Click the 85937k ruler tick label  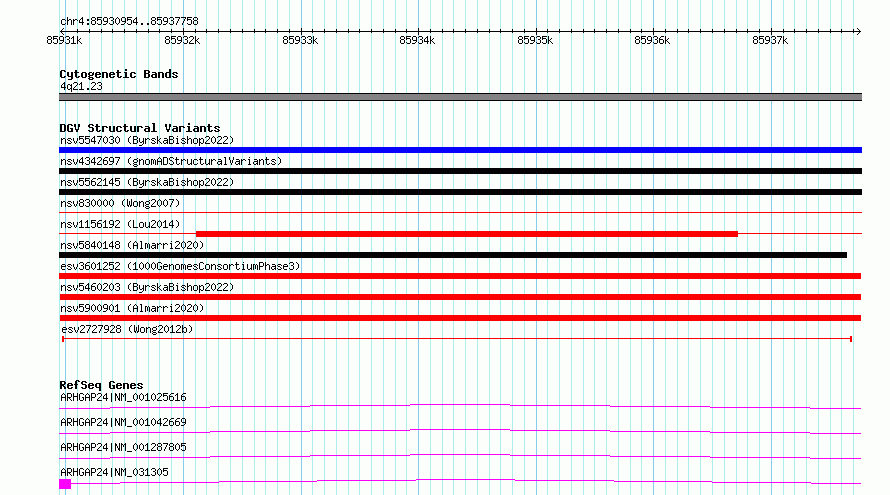point(770,40)
